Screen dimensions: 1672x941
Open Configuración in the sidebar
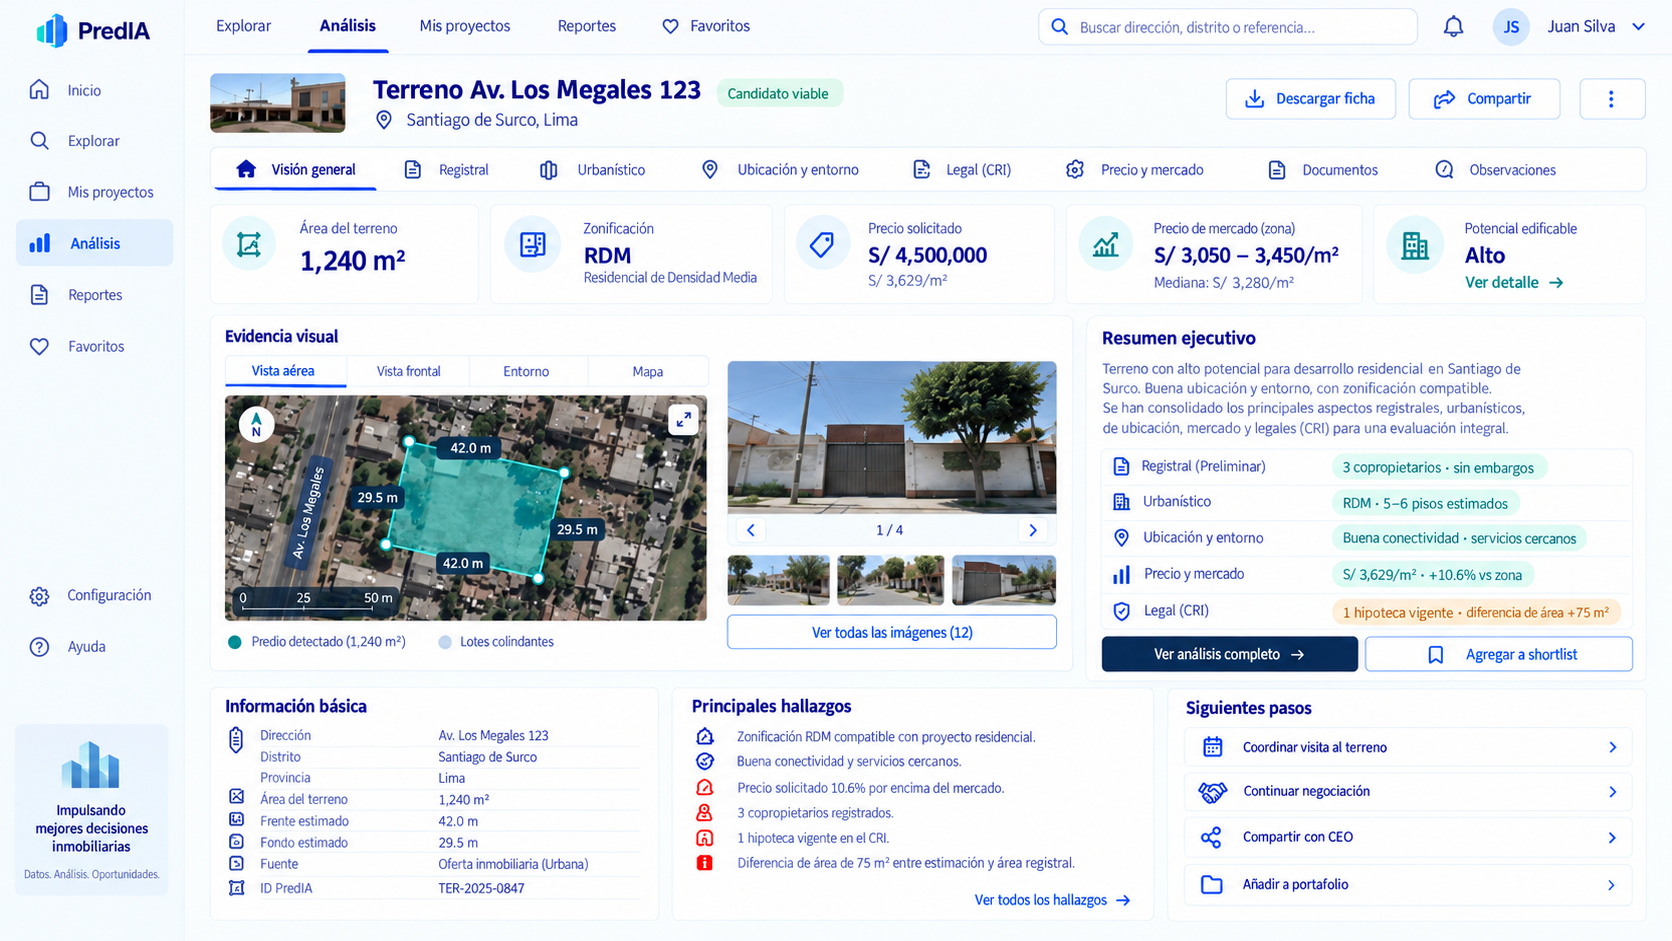click(93, 595)
